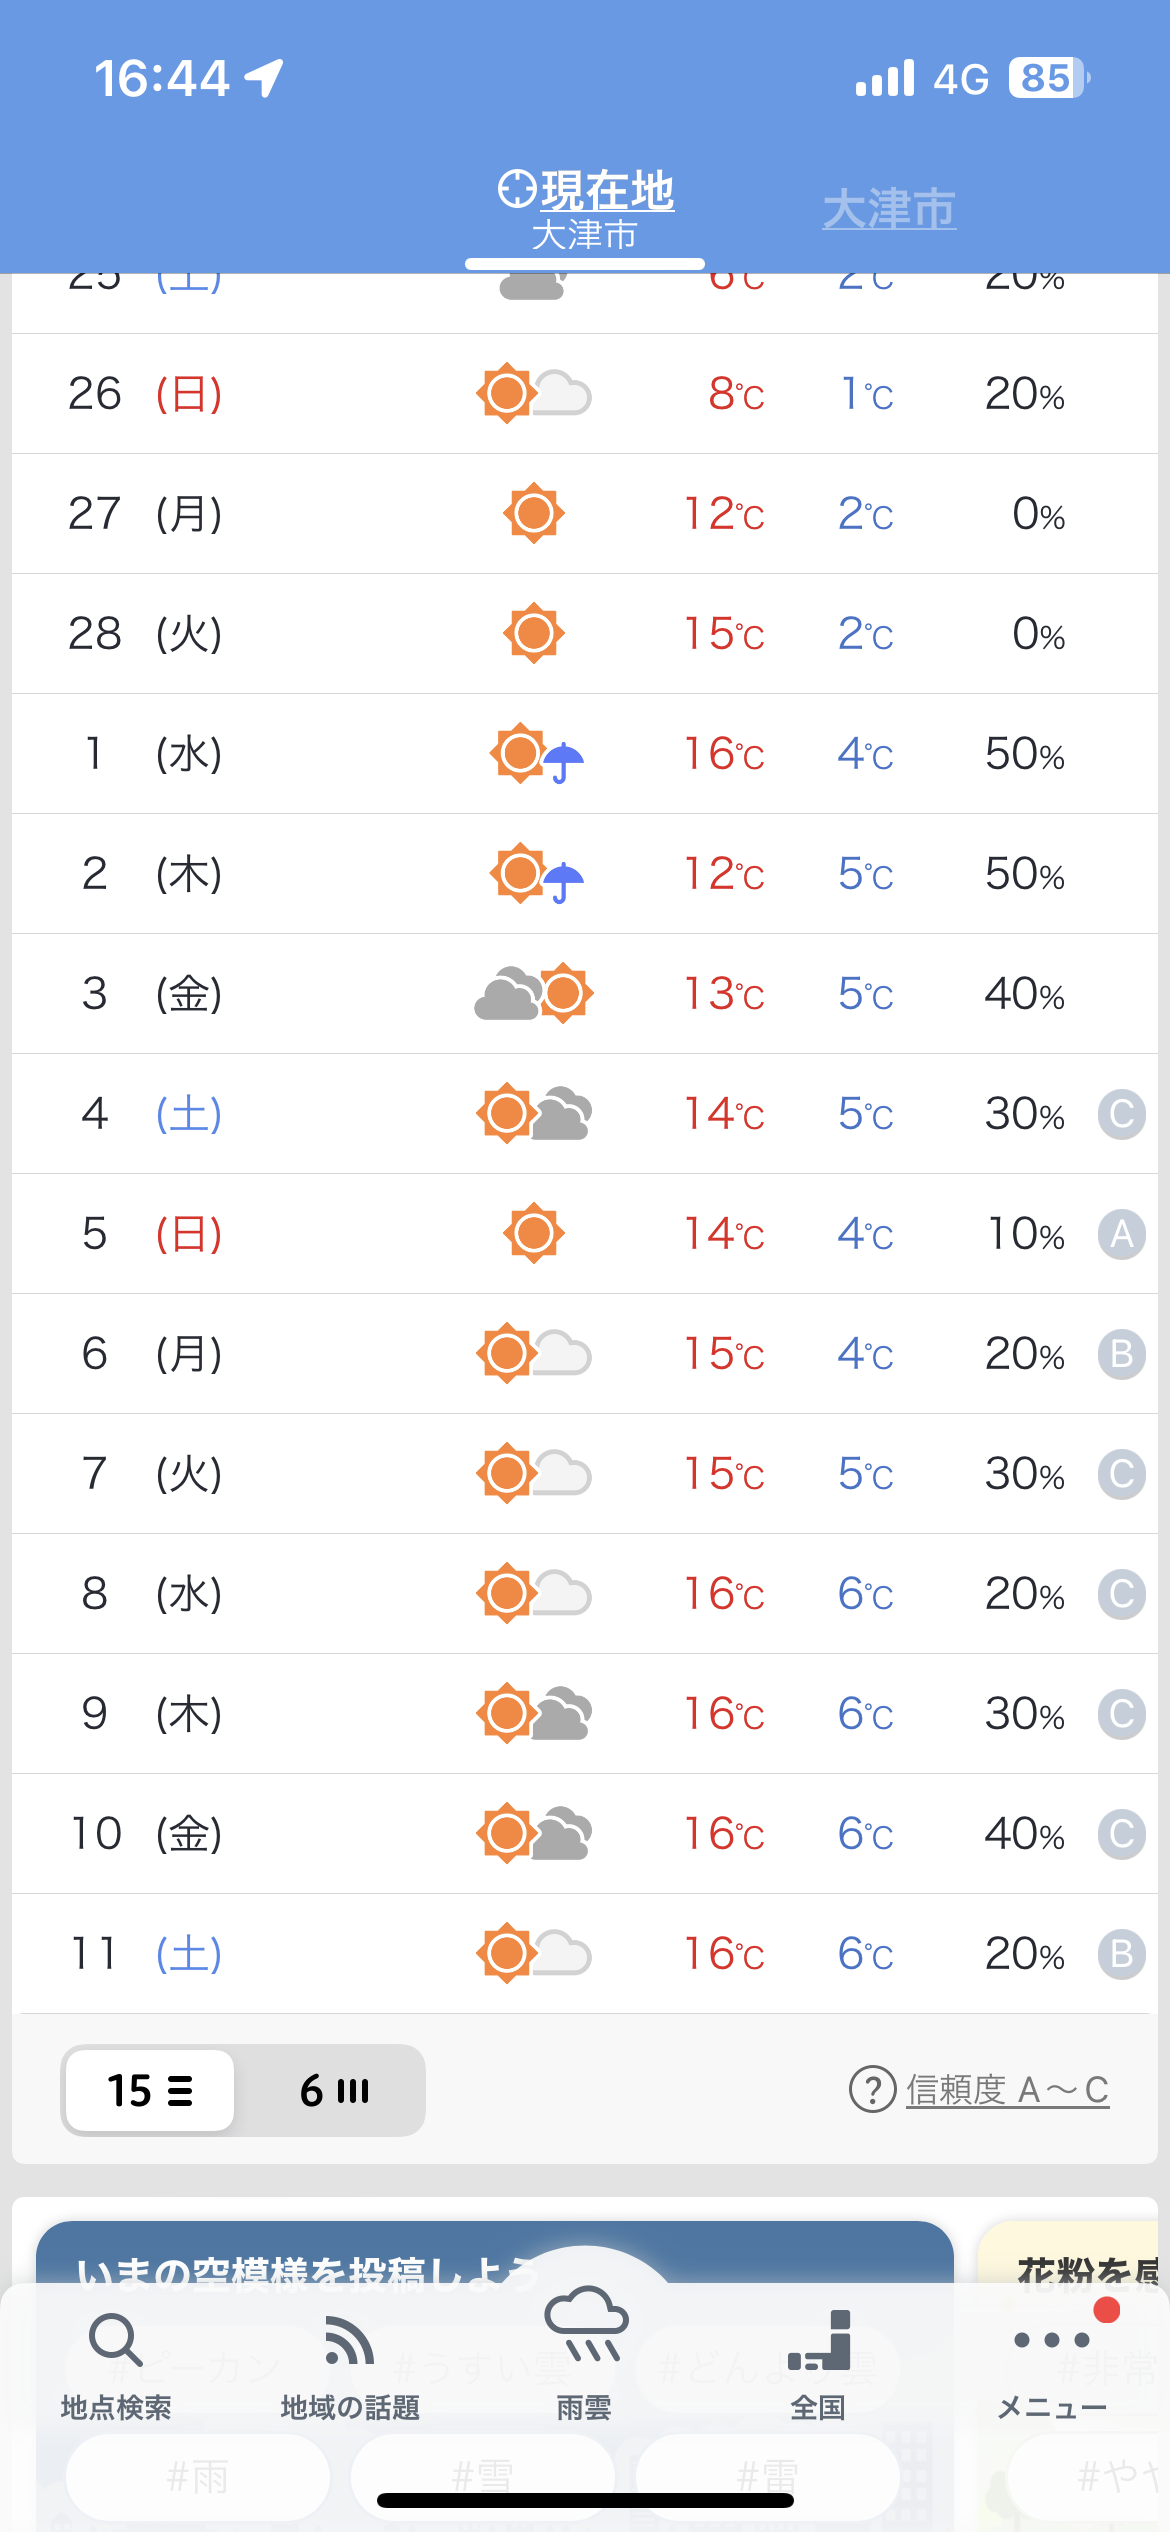This screenshot has width=1170, height=2532.
Task: Tap the cloudy-then-sunny icon for day 3 (金)
Action: coord(534,994)
